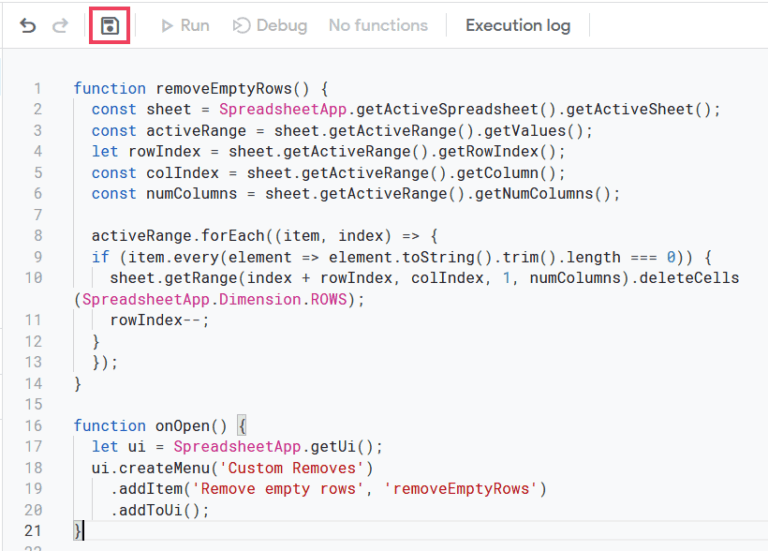This screenshot has height=551, width=768.
Task: Click the activeRange.forEach line
Action: (x=264, y=236)
